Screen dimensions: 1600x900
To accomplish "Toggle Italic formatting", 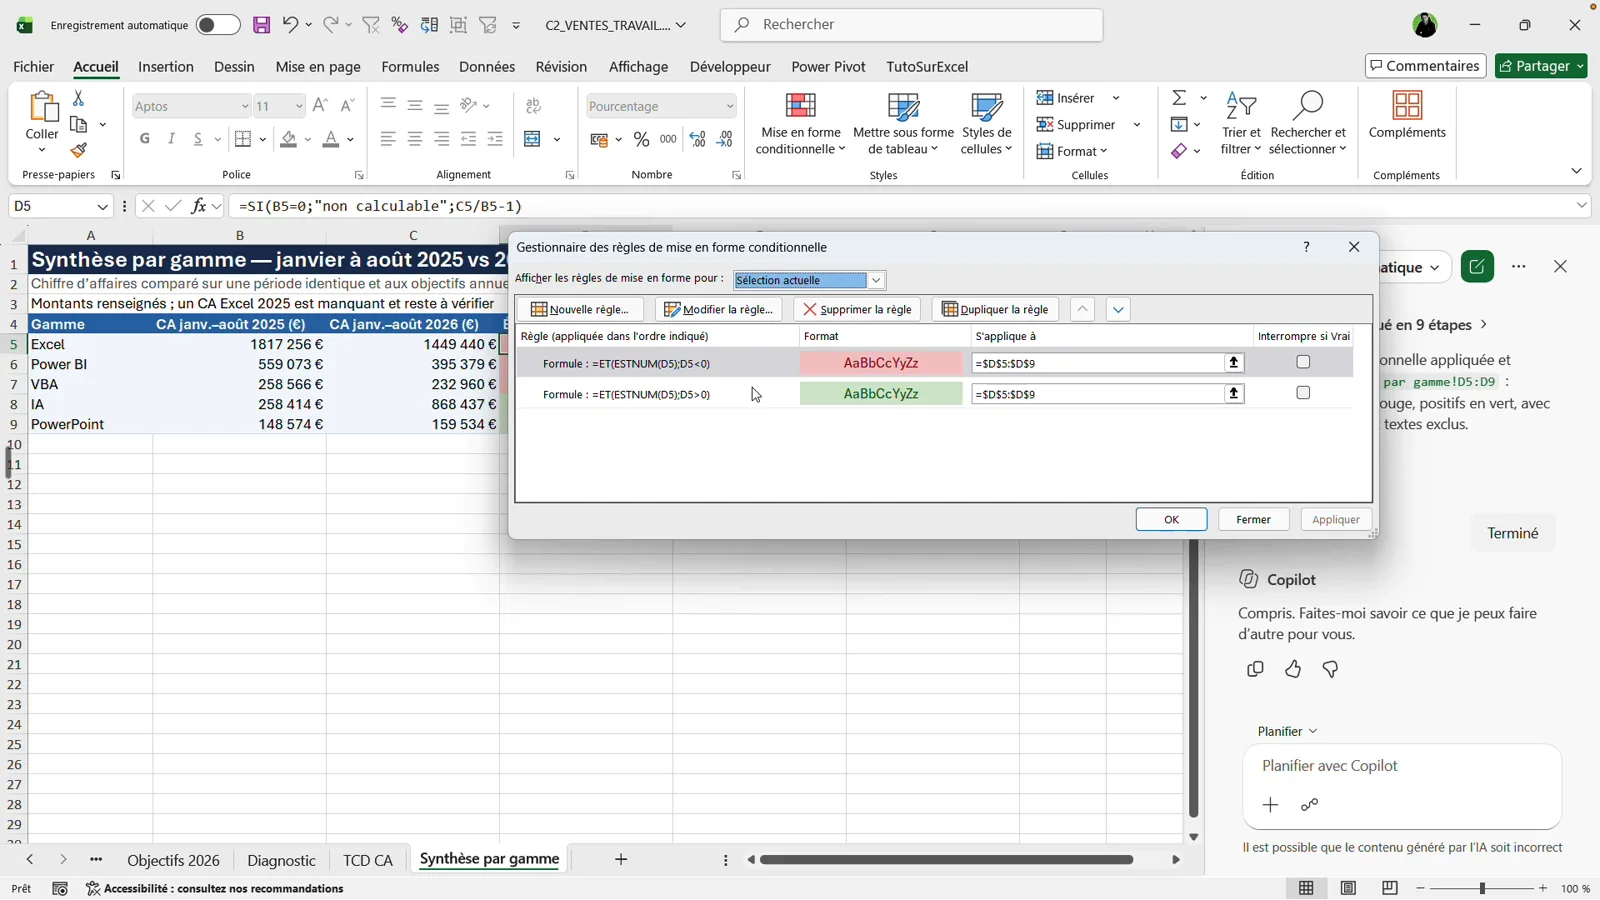I will tap(171, 139).
